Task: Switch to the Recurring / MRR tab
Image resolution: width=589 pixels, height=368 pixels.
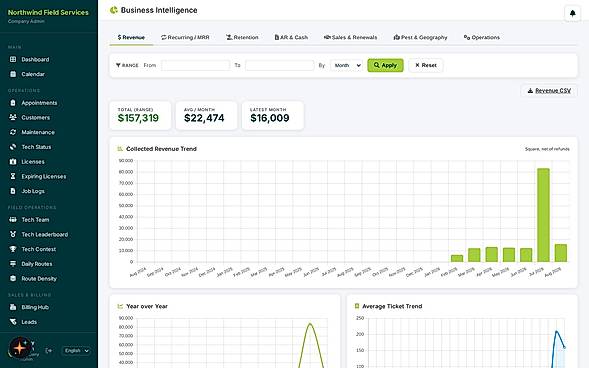Action: click(x=185, y=37)
